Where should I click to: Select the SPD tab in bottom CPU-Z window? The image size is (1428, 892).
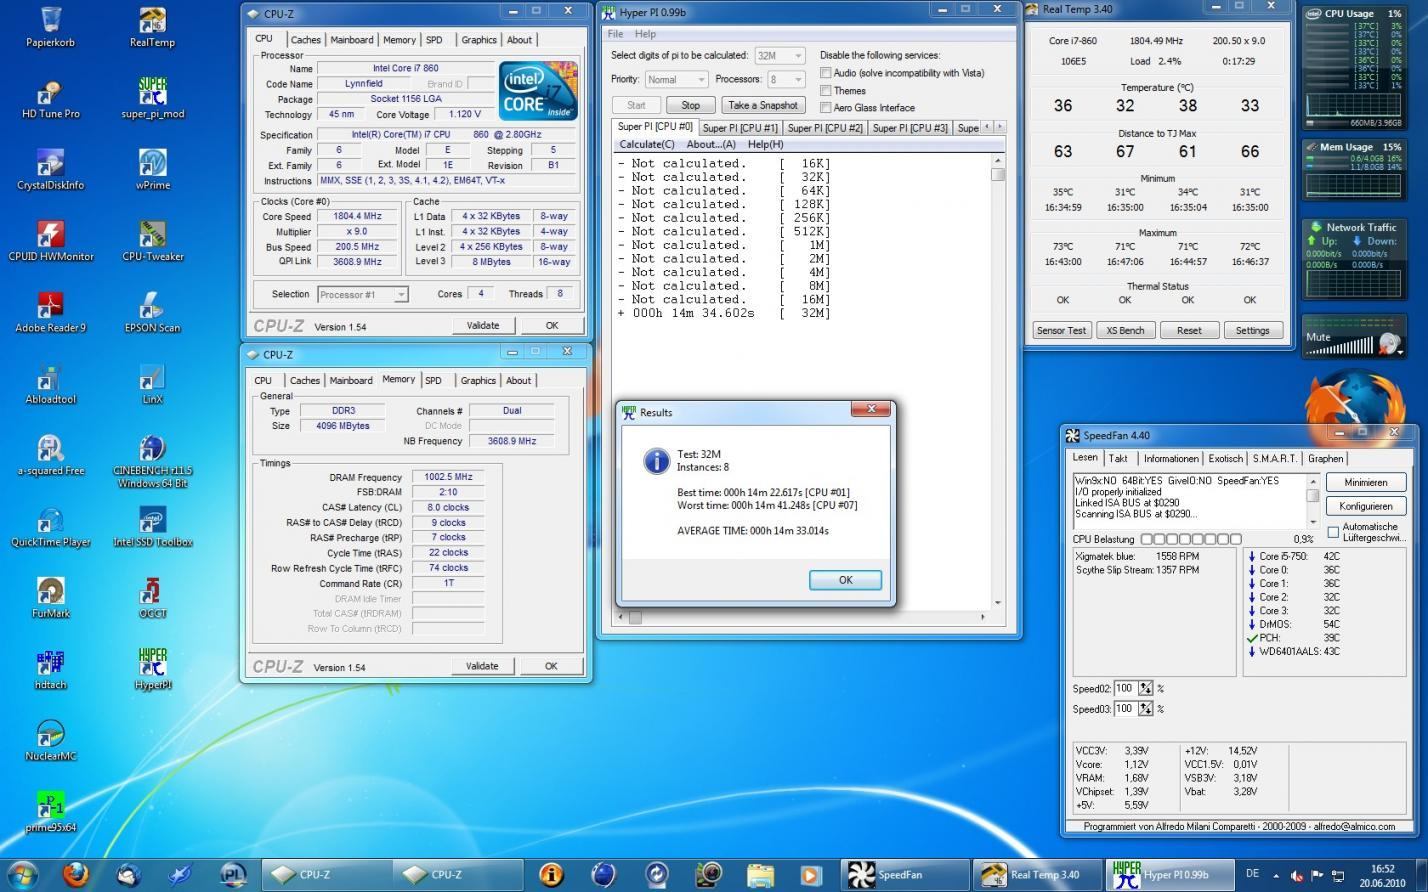433,380
